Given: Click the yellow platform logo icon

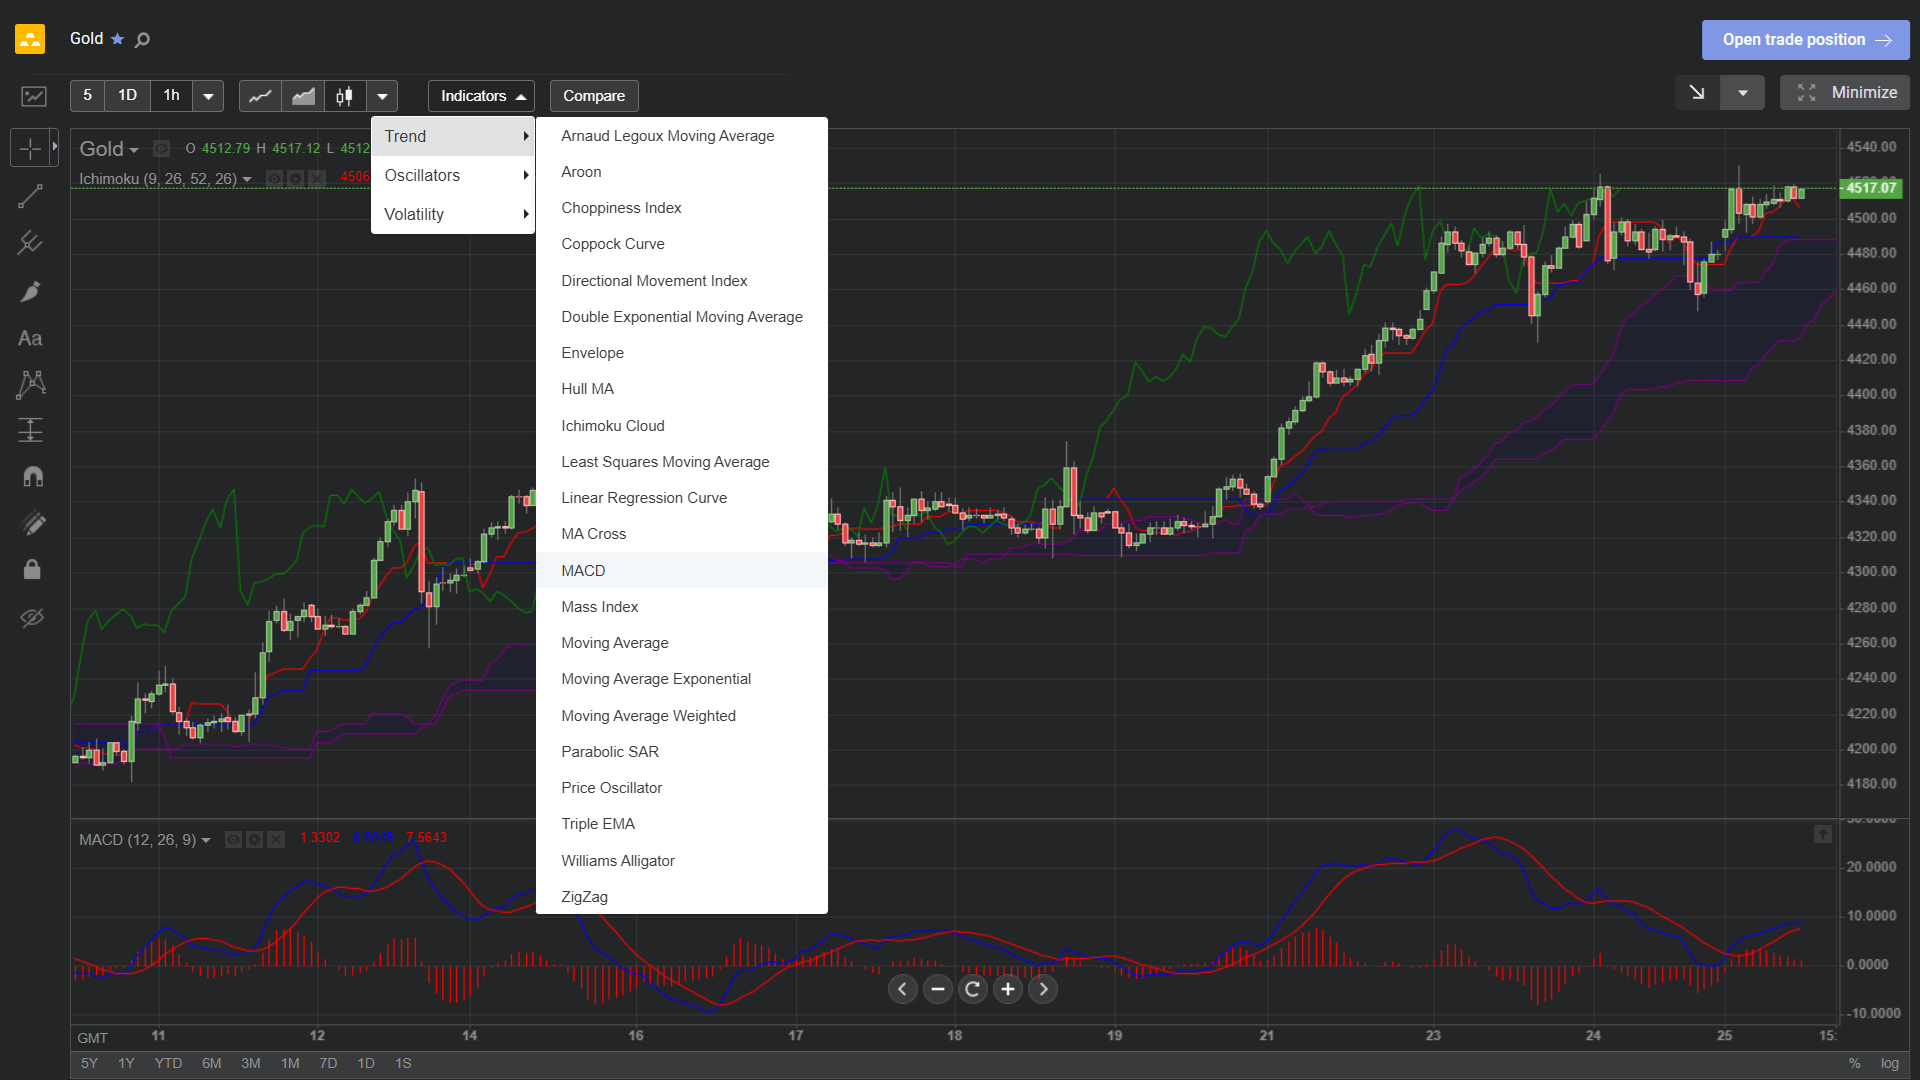Looking at the screenshot, I should 30,39.
